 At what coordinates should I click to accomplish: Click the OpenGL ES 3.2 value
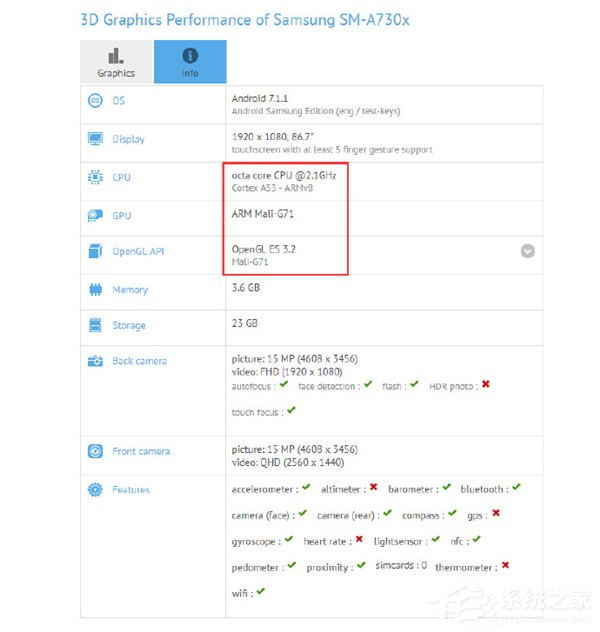pos(264,249)
